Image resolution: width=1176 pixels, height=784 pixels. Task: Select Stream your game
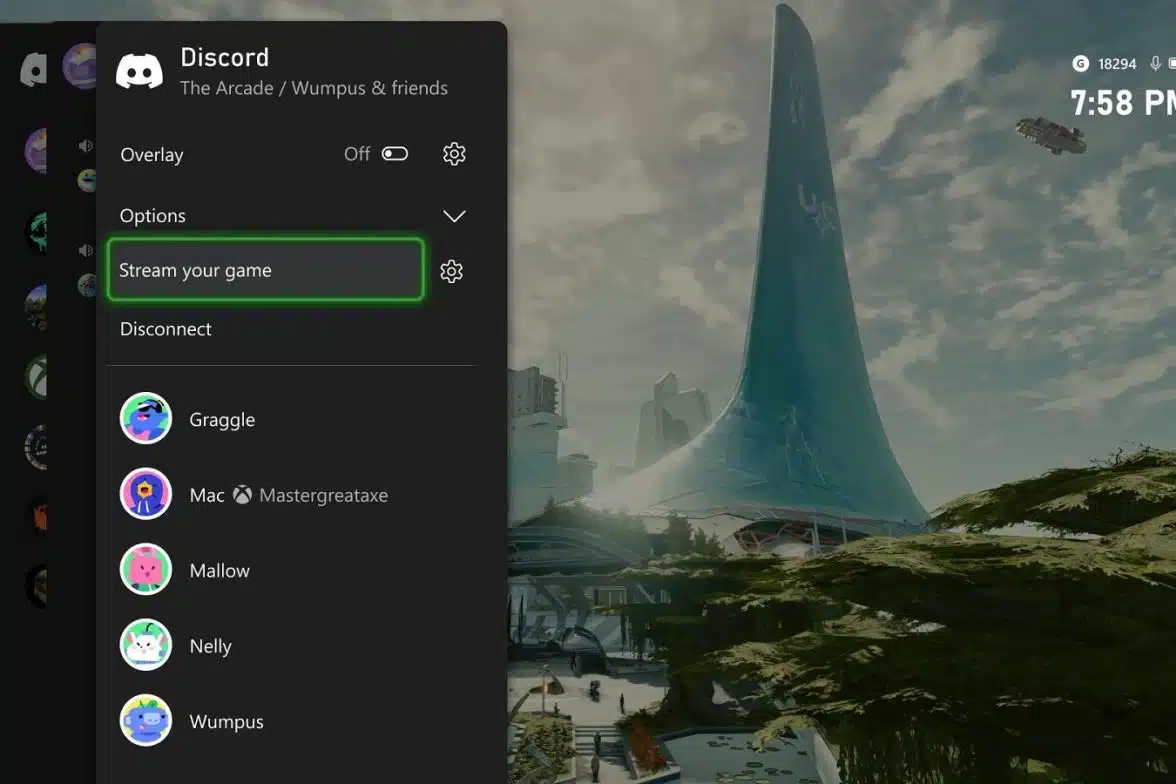click(x=266, y=270)
